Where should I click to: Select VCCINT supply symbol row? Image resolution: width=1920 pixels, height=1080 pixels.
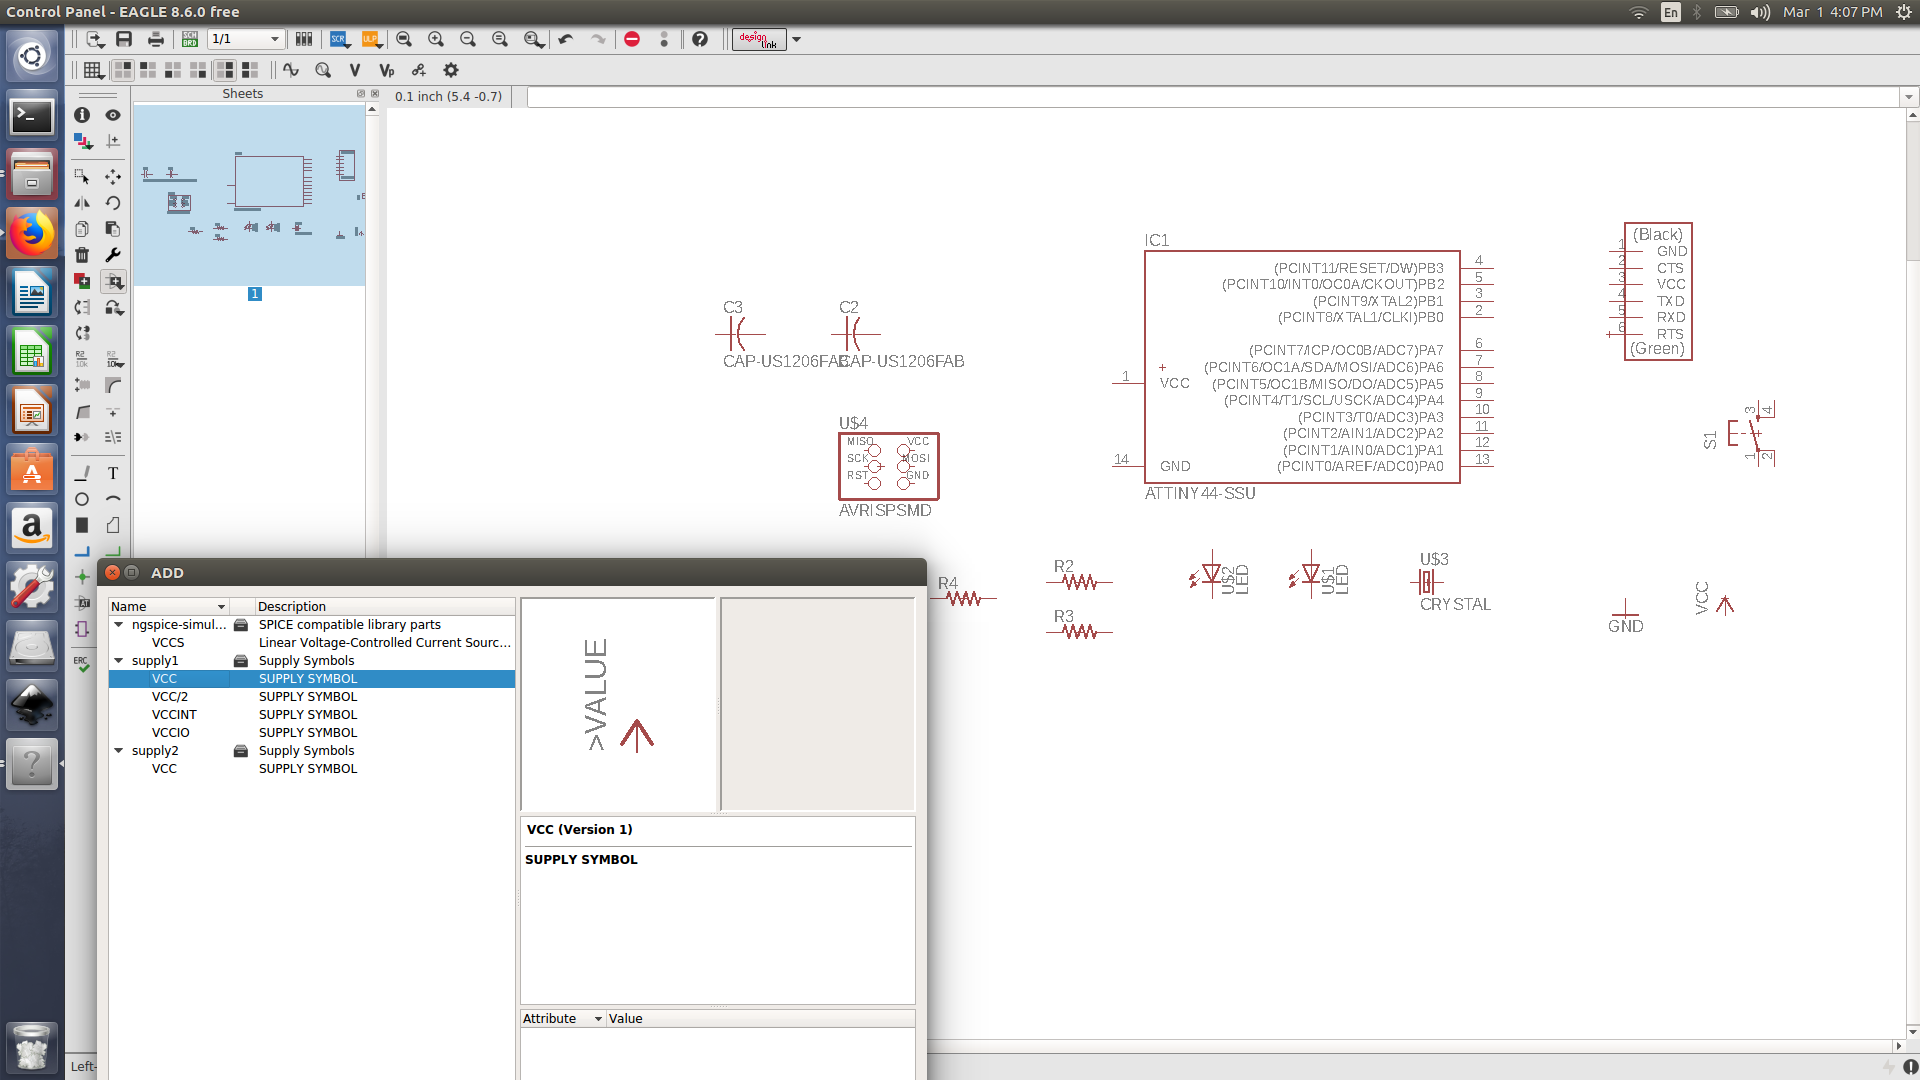click(312, 715)
